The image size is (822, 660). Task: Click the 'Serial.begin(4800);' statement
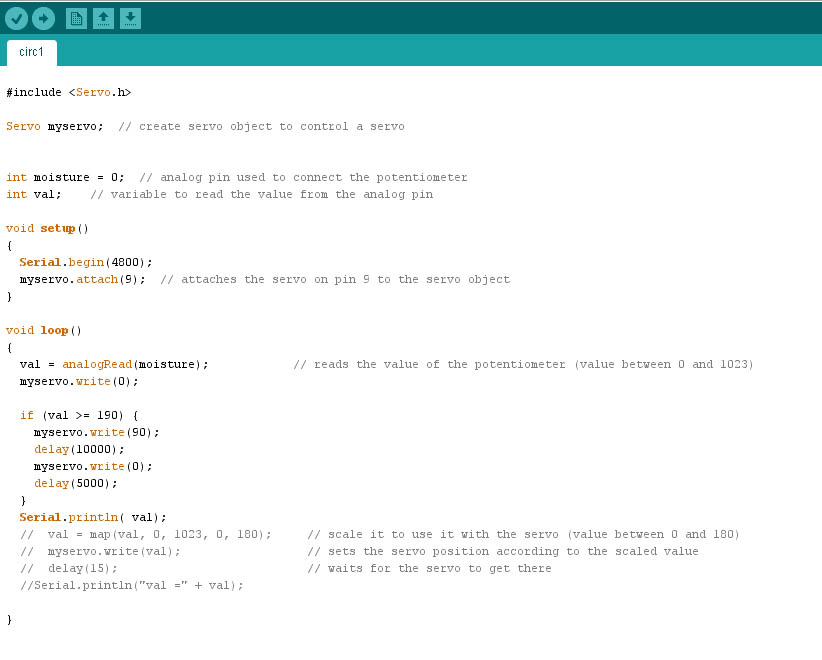tap(86, 262)
